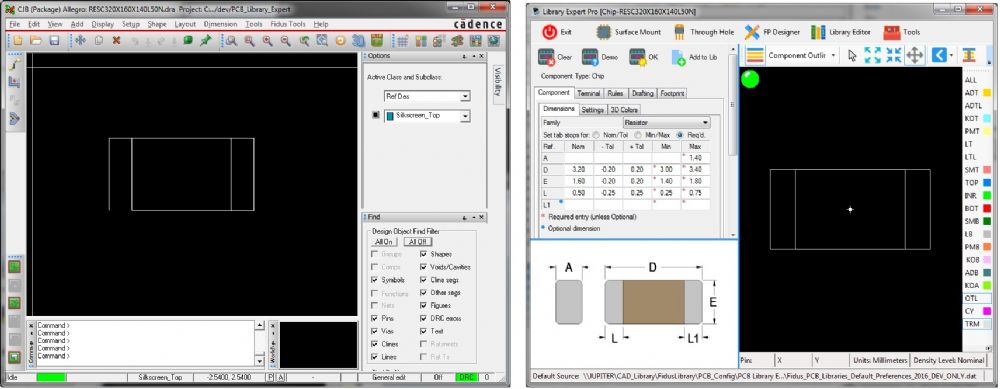Image resolution: width=1000 pixels, height=389 pixels.
Task: Click the Add to Lib icon
Action: [x=679, y=57]
